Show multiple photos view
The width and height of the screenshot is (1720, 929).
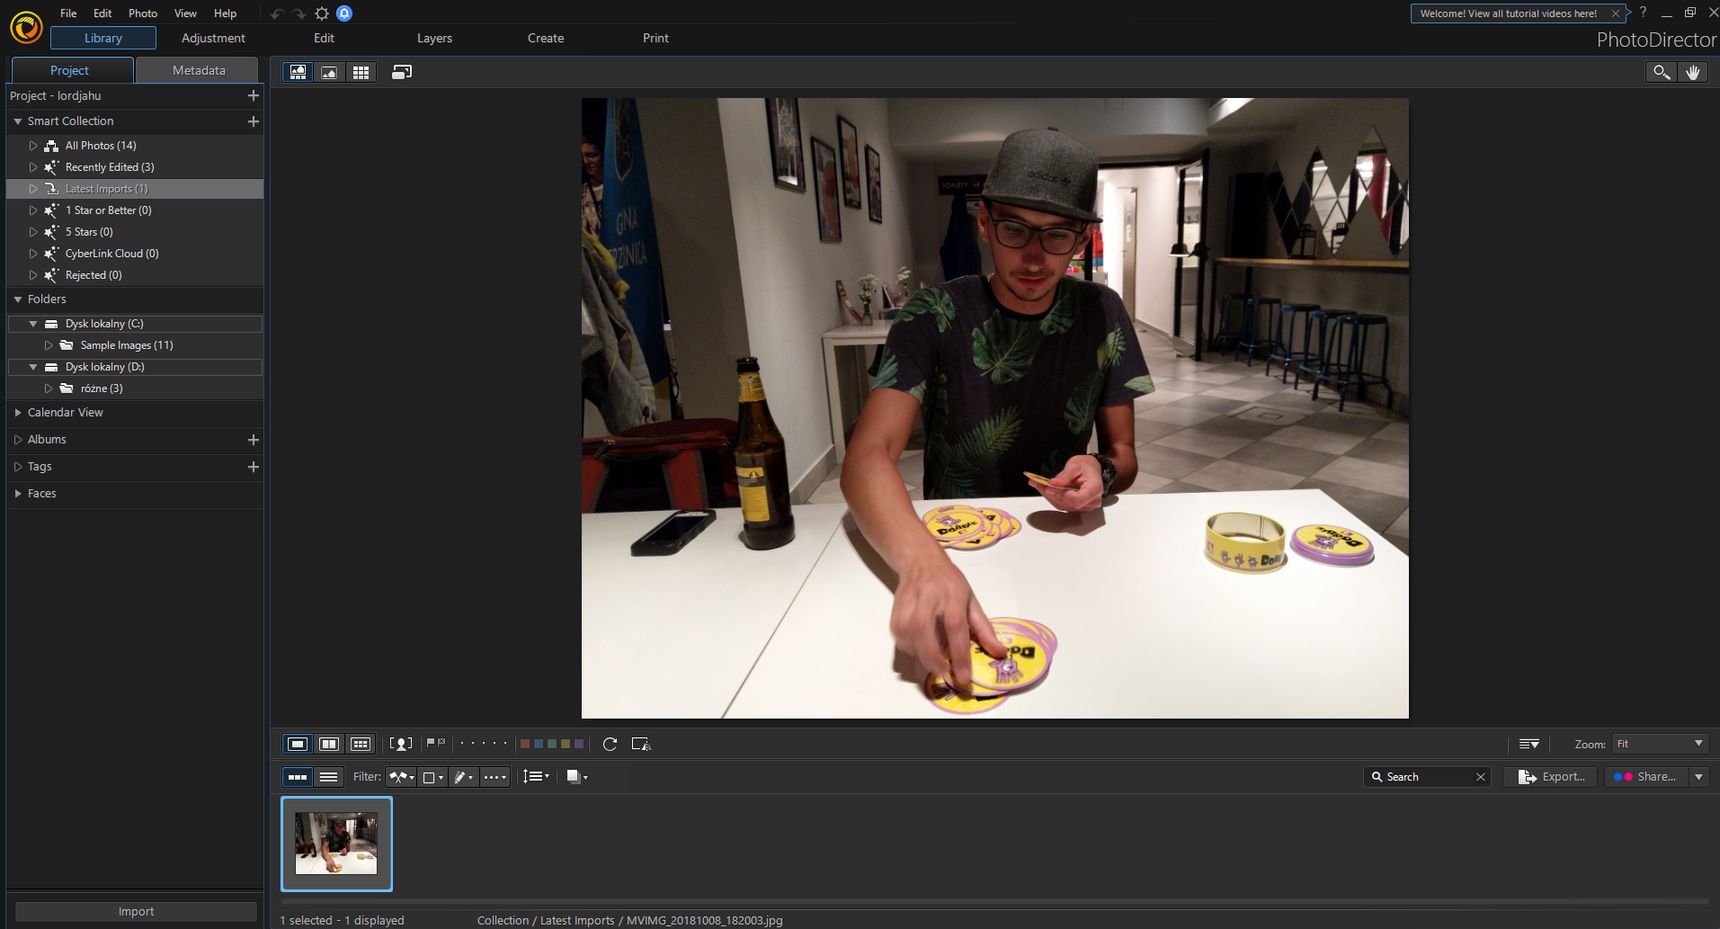[361, 744]
